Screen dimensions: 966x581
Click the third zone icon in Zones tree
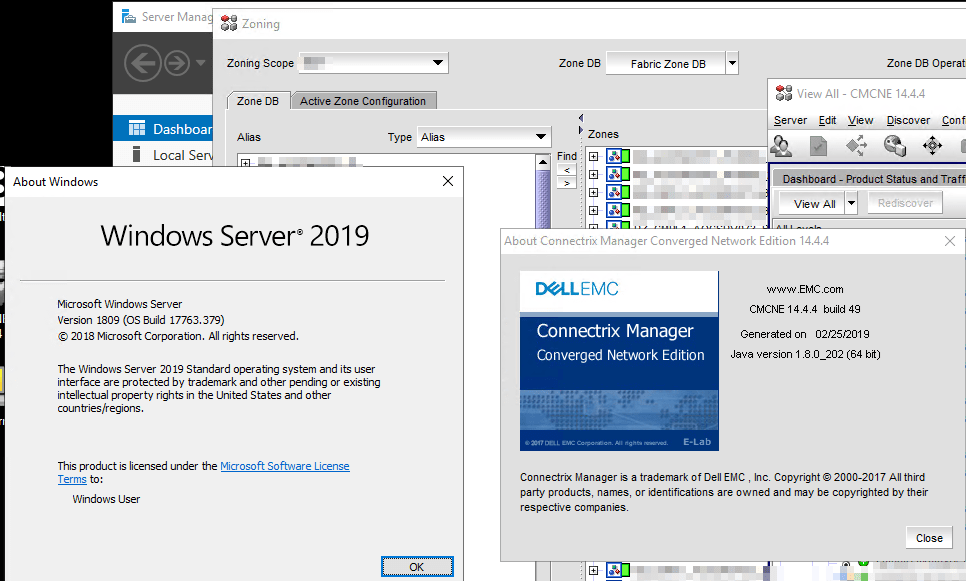618,192
